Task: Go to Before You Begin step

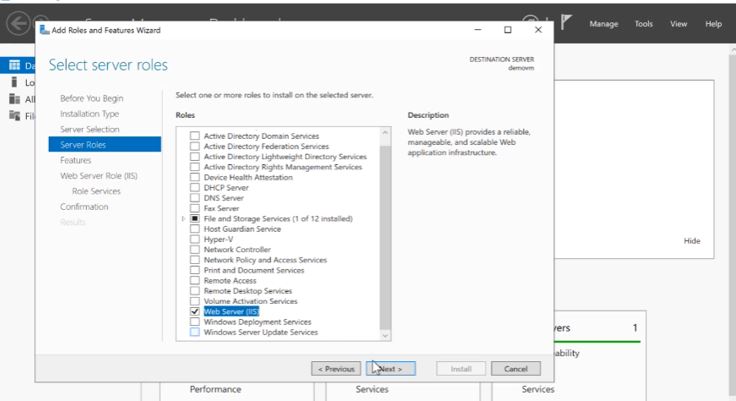Action: point(92,98)
